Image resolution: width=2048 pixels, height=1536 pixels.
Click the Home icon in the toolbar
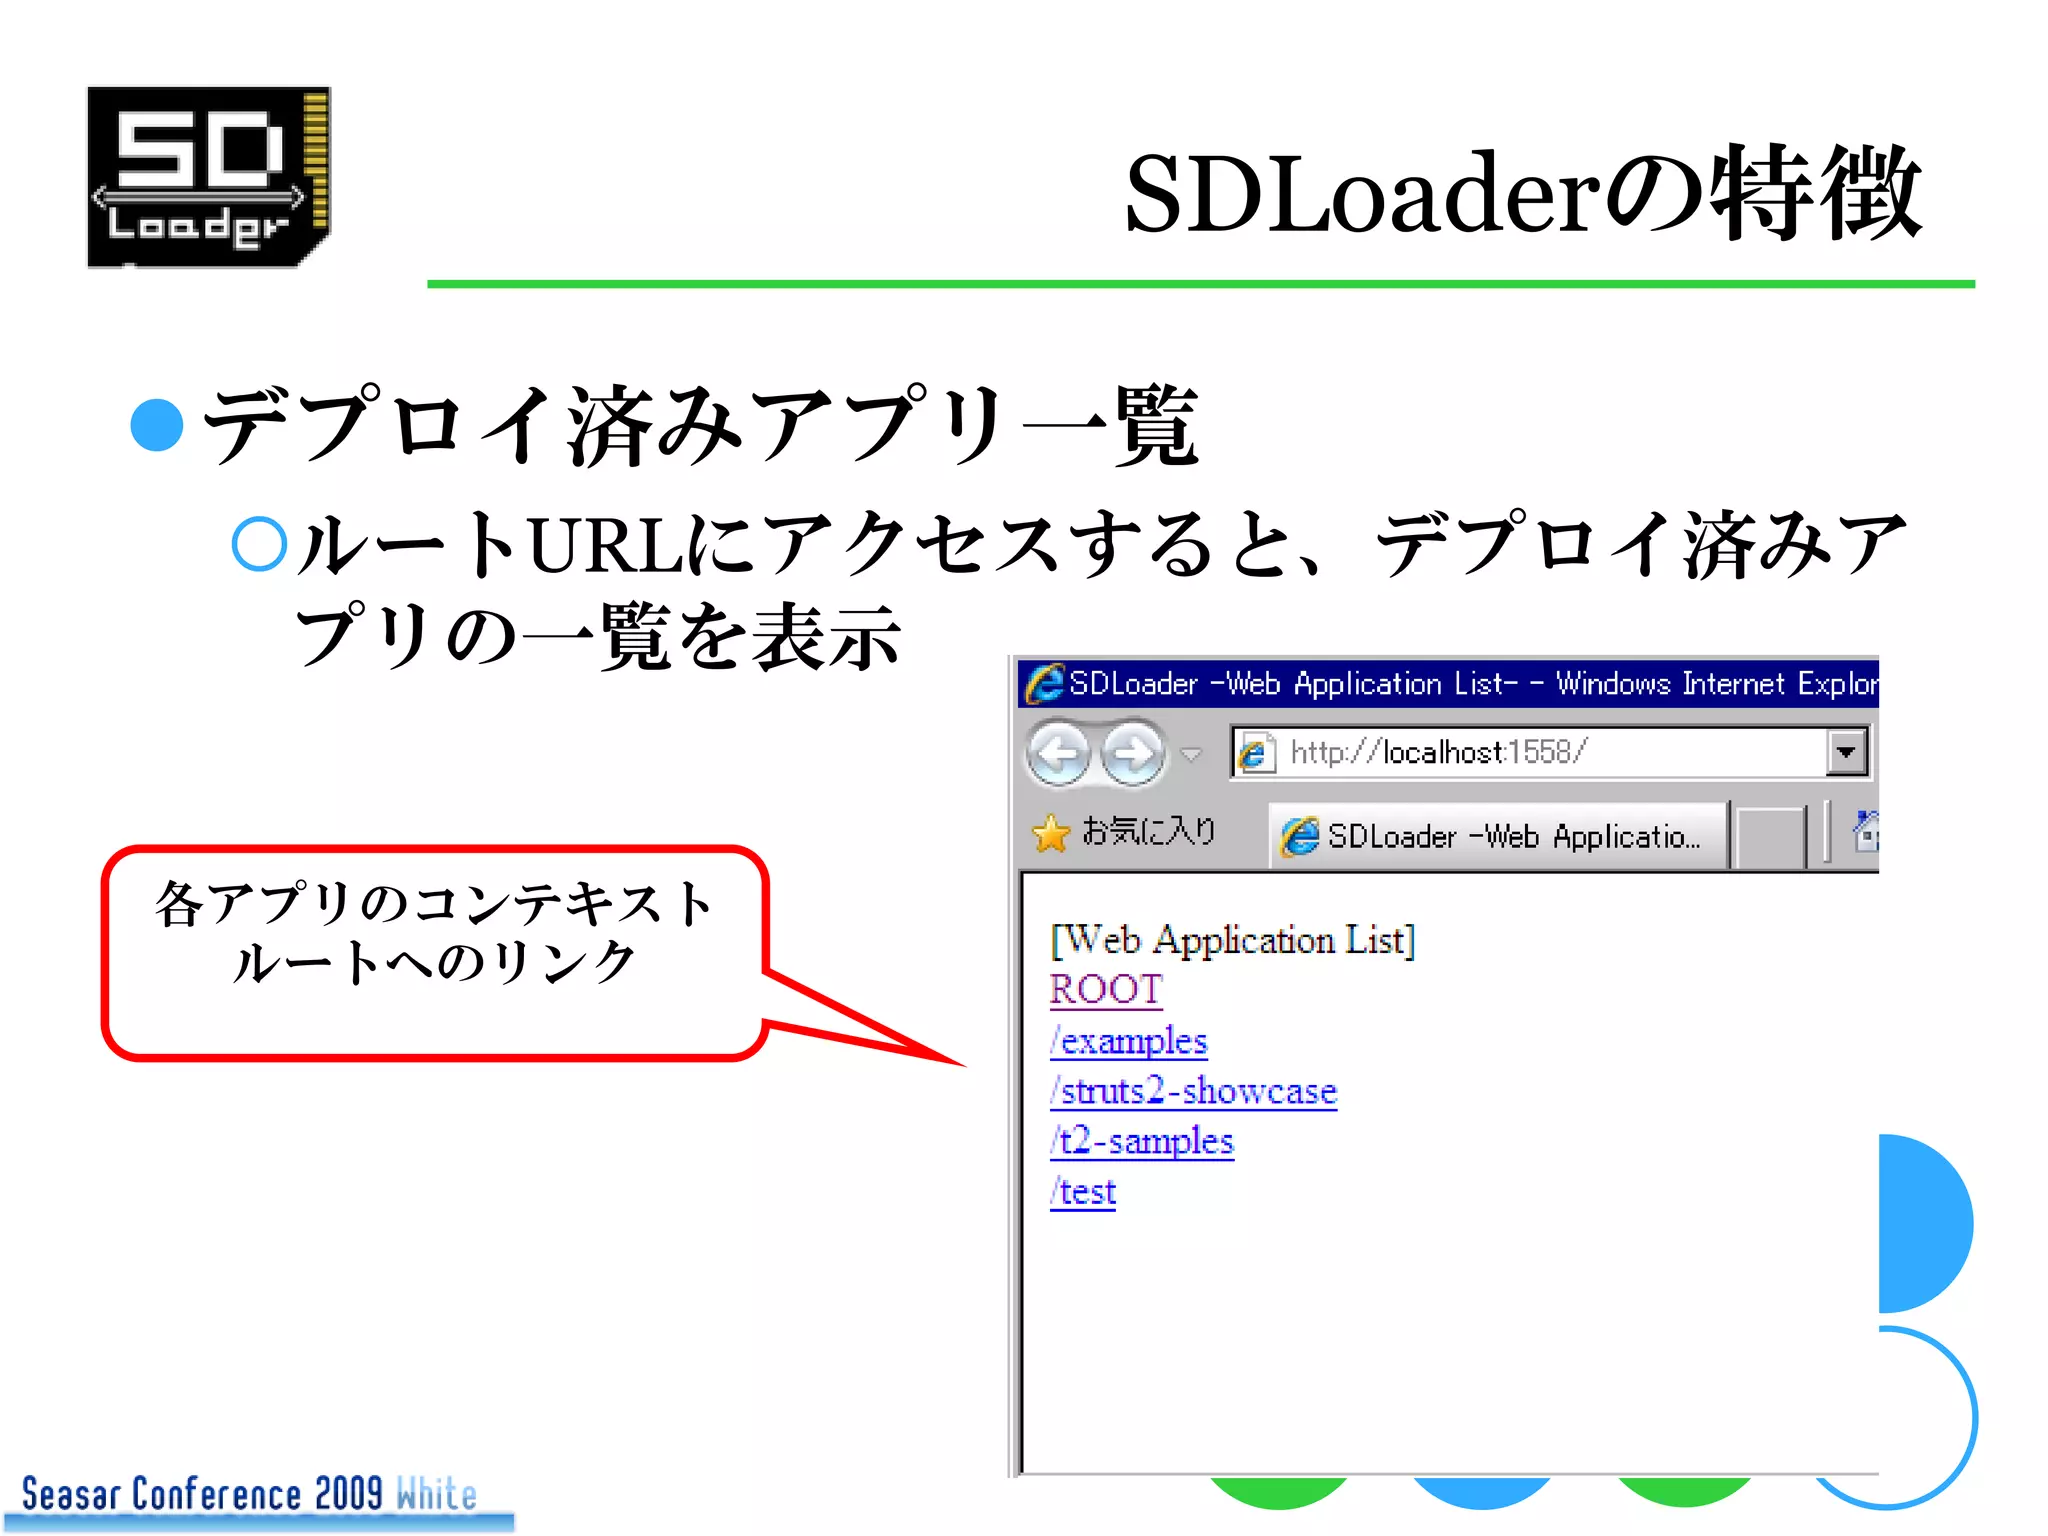click(x=1867, y=832)
